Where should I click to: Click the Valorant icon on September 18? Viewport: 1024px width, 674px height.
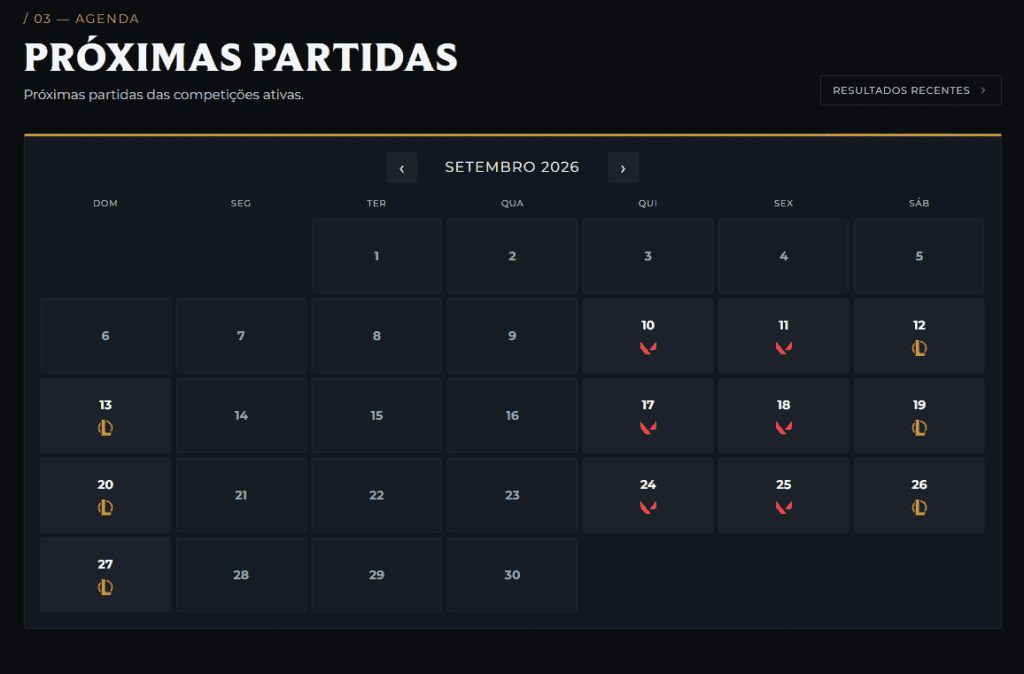tap(784, 428)
